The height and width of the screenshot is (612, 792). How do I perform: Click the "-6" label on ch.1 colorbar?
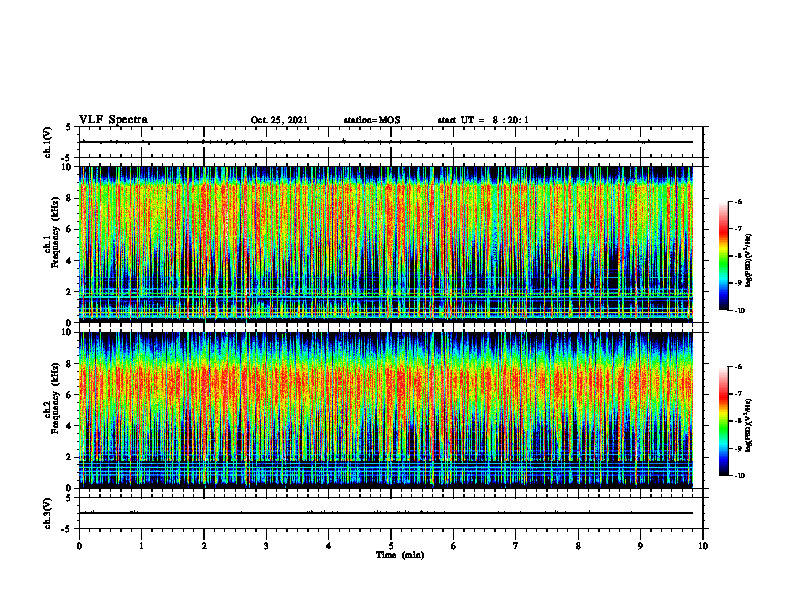[739, 201]
